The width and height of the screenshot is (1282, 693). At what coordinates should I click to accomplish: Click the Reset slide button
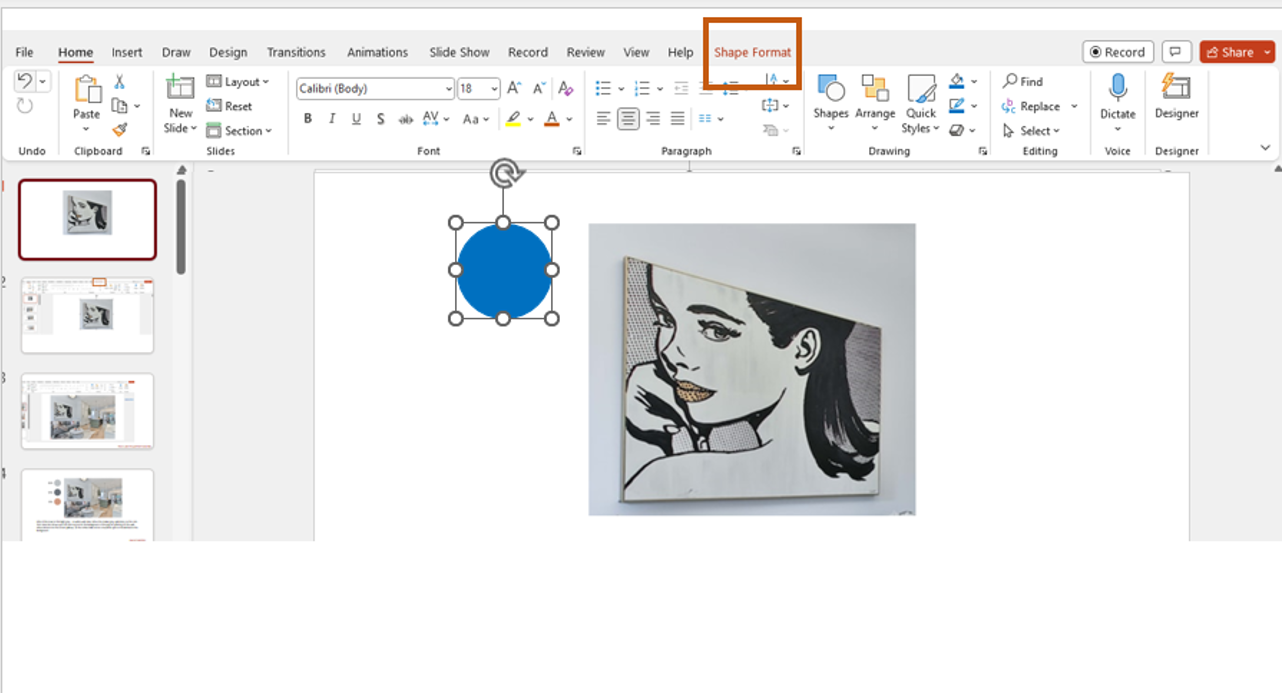[229, 106]
